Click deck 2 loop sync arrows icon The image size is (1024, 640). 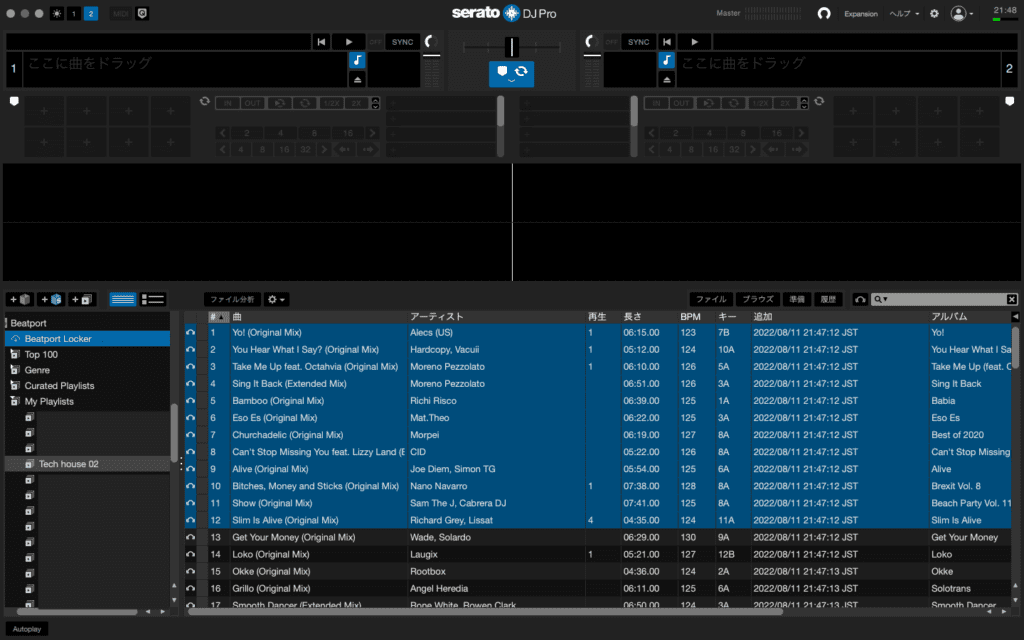click(x=819, y=102)
